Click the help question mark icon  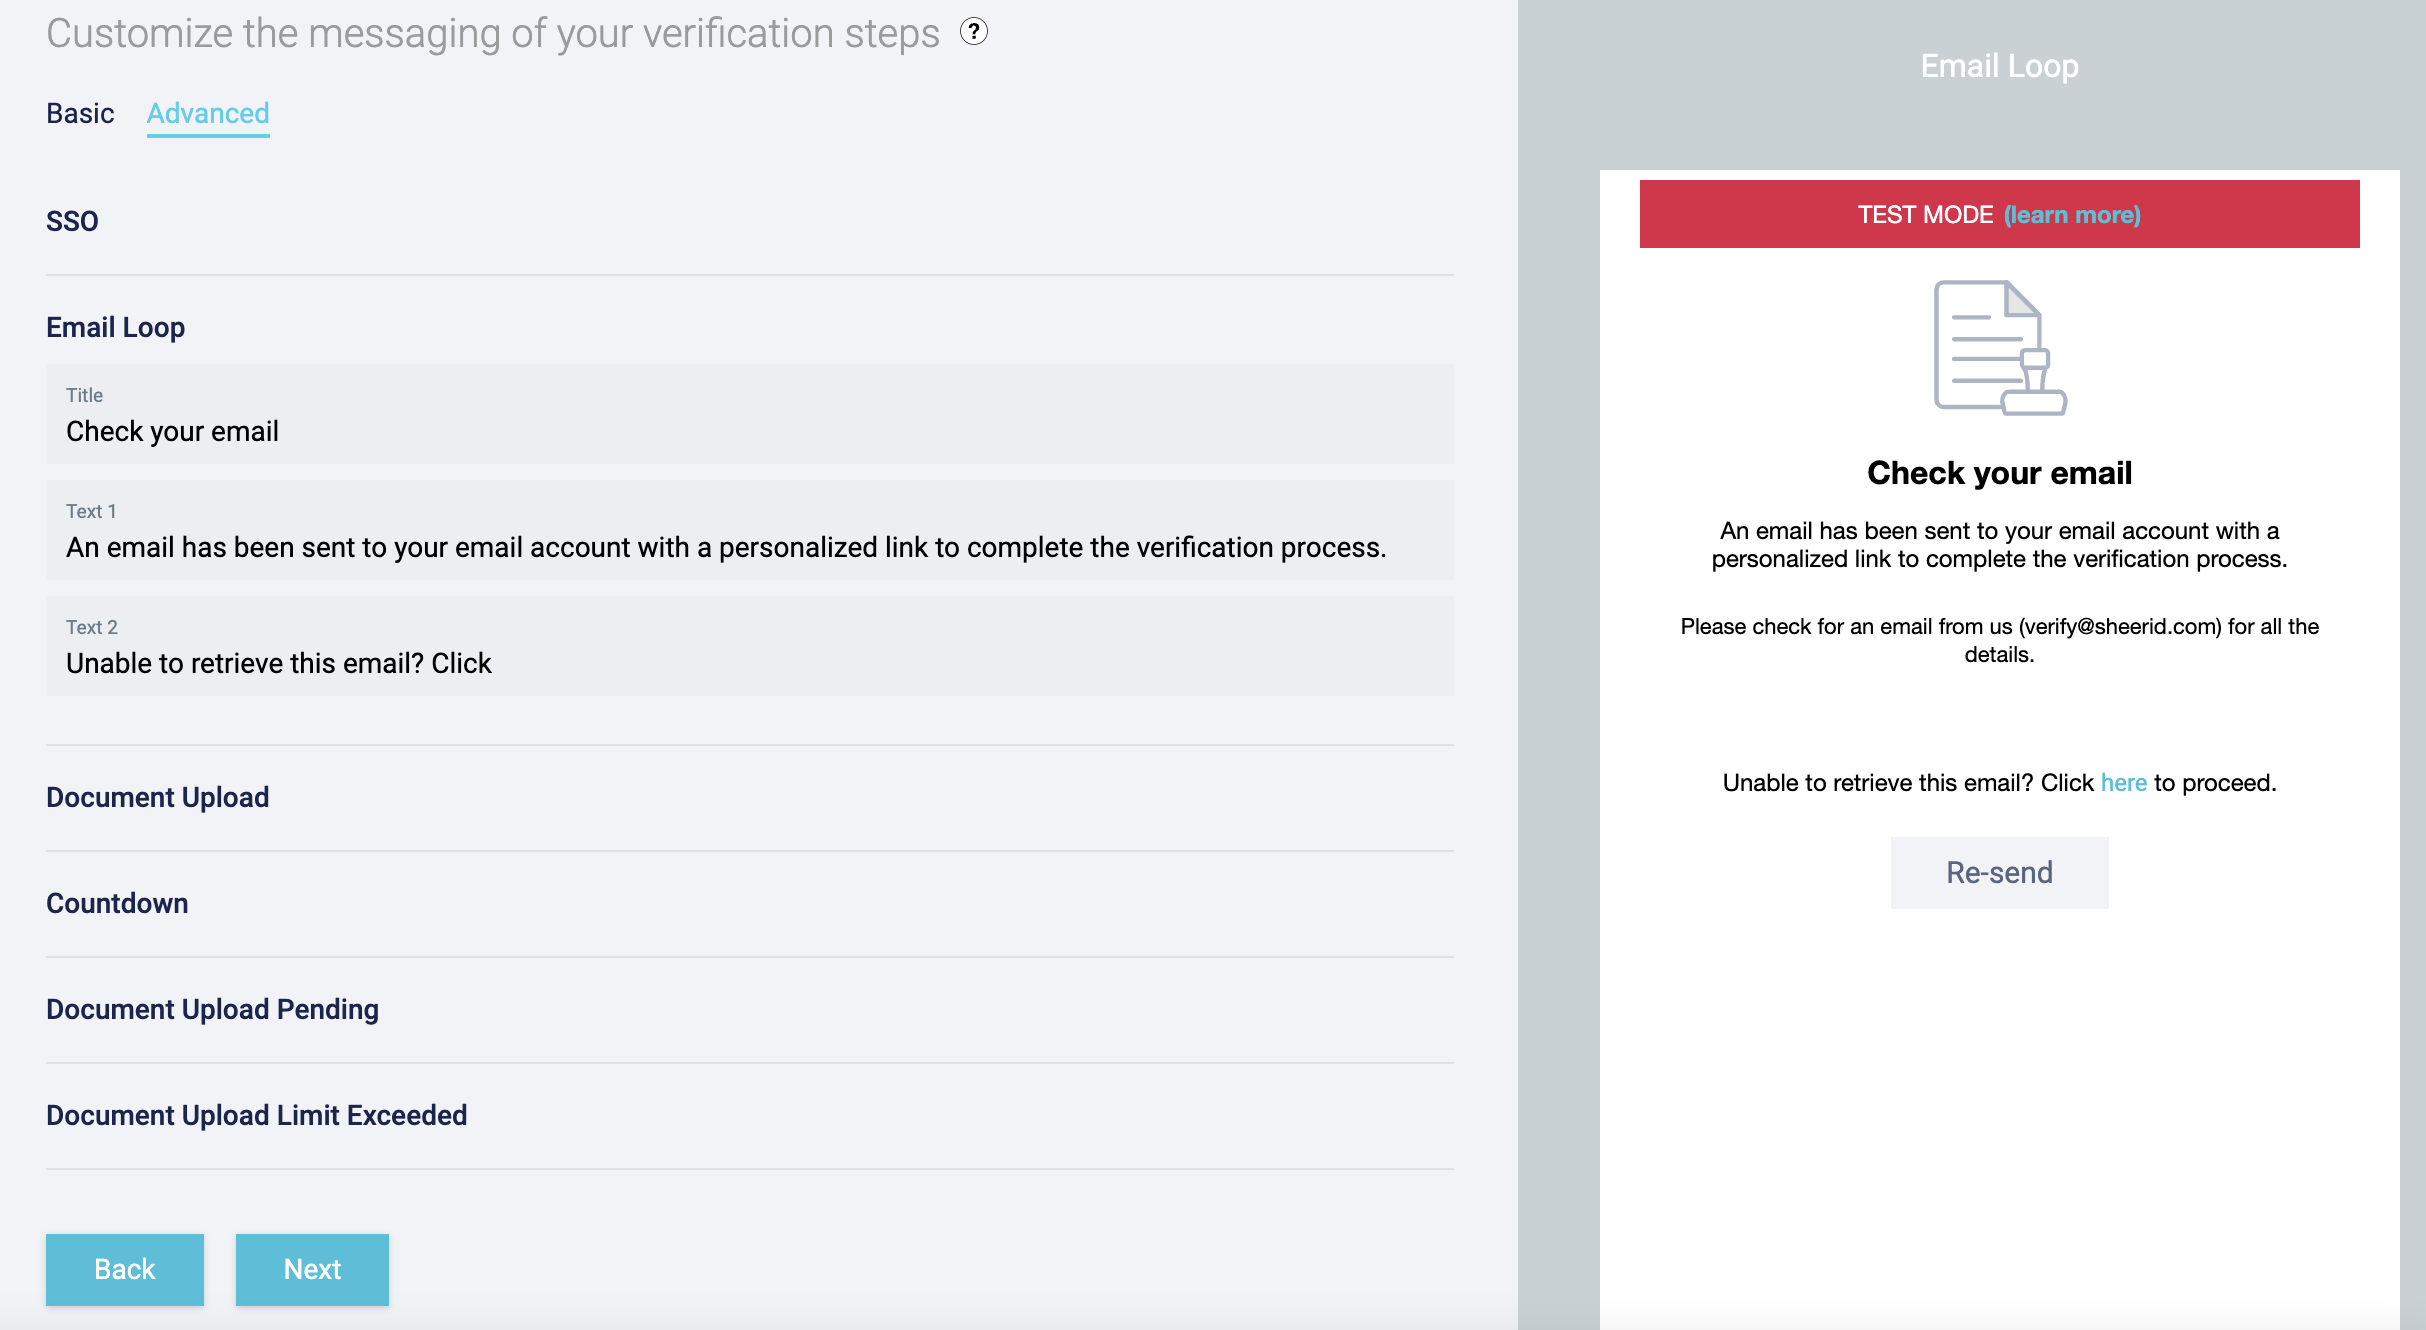point(973,32)
